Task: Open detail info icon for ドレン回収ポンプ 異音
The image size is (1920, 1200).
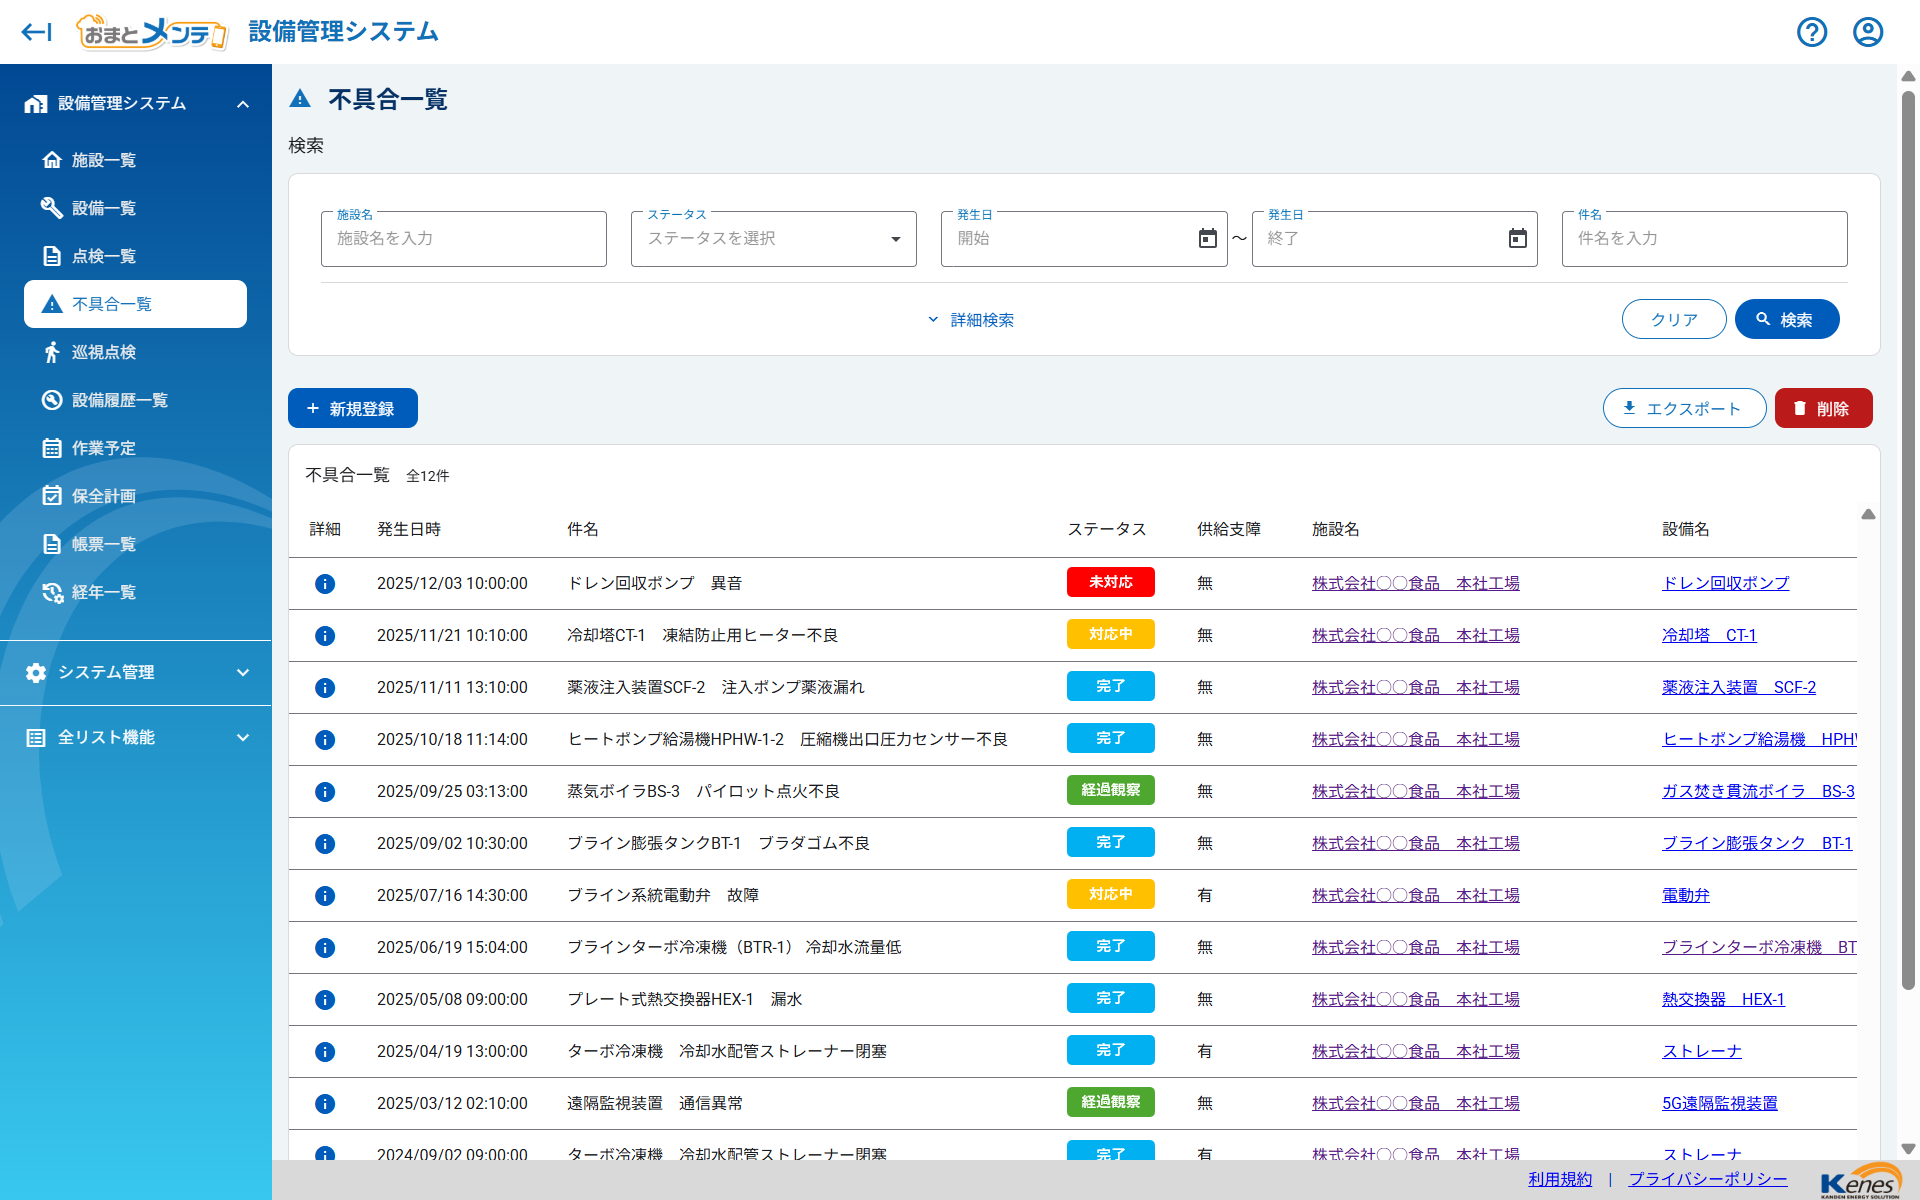Action: pyautogui.click(x=325, y=584)
